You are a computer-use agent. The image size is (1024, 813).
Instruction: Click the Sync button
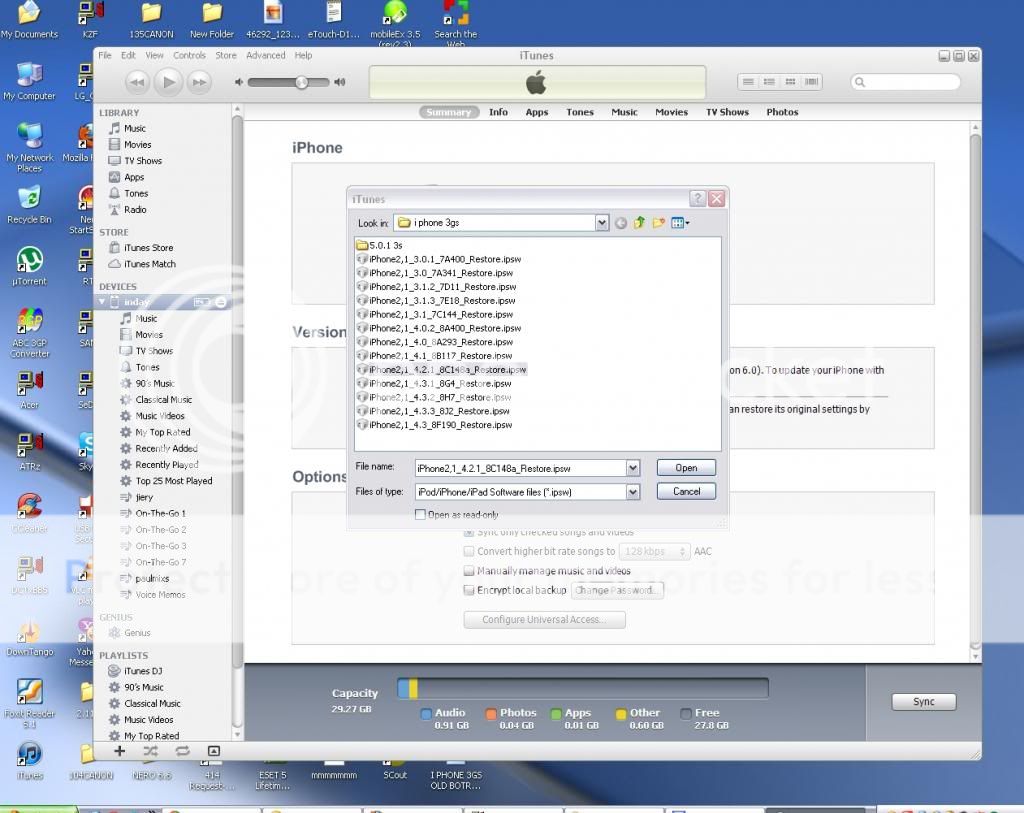923,701
